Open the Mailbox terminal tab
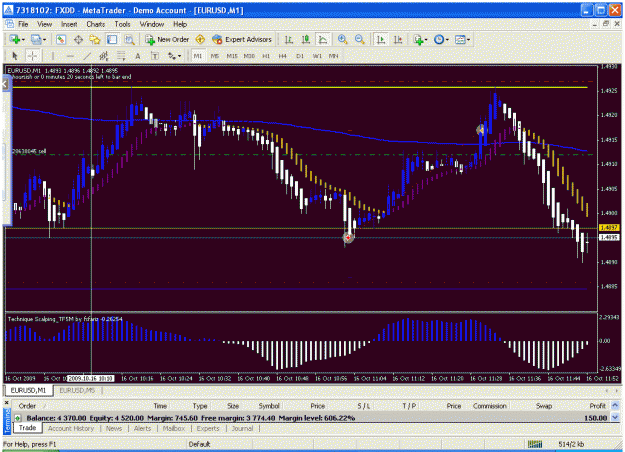 point(174,428)
